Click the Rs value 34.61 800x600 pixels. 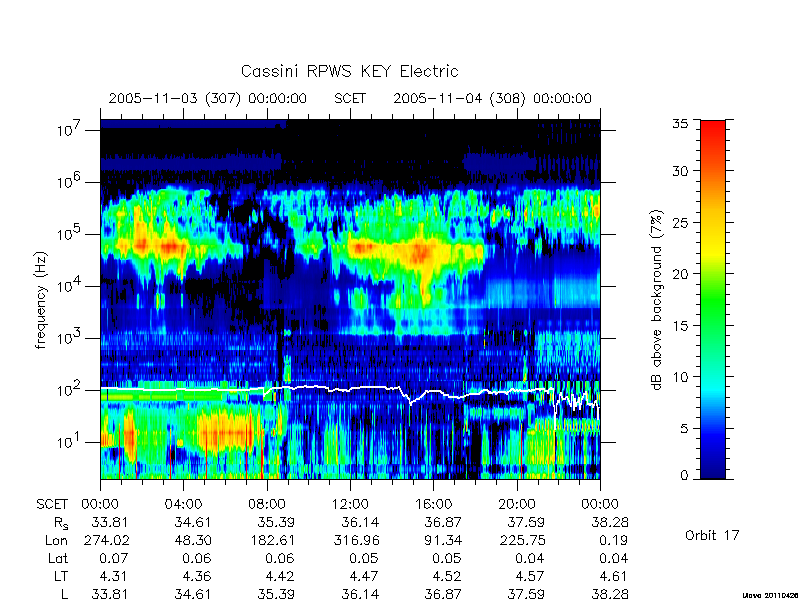[193, 522]
